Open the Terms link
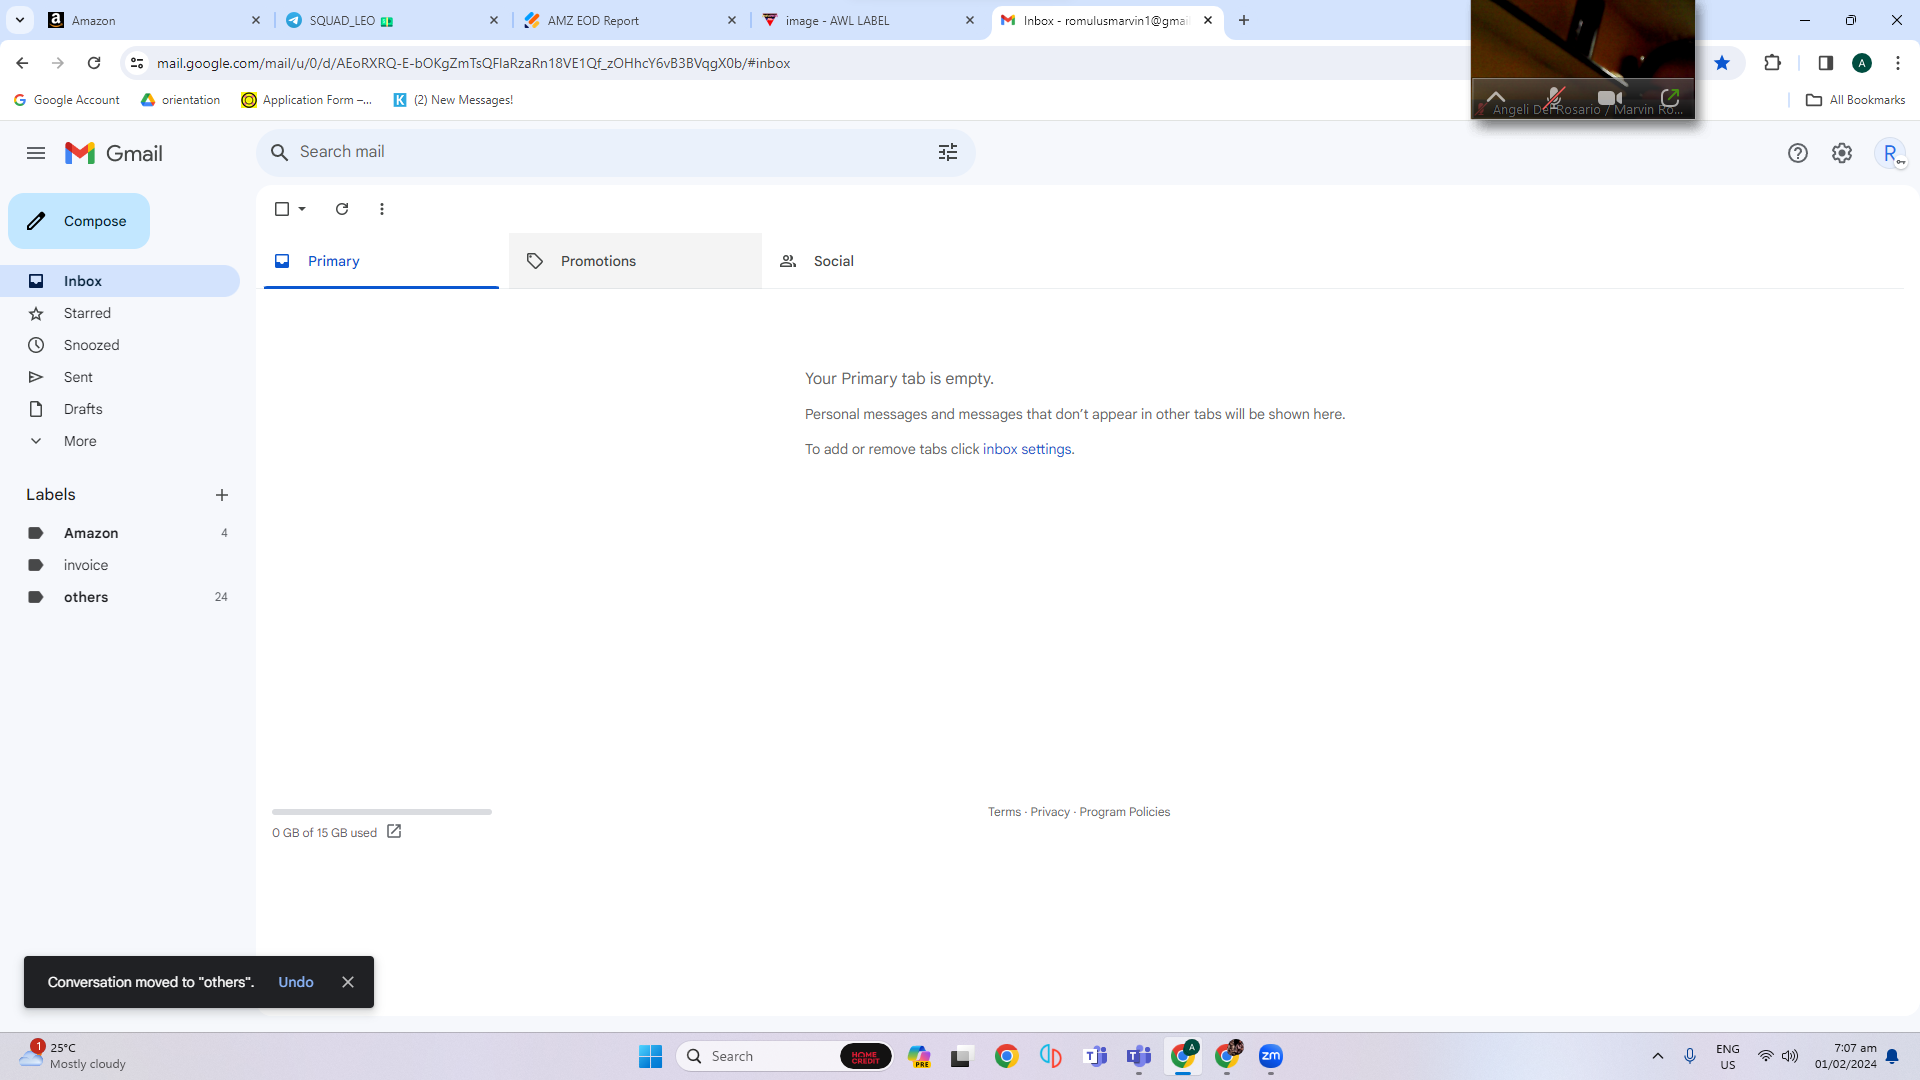This screenshot has height=1080, width=1920. 1004,812
